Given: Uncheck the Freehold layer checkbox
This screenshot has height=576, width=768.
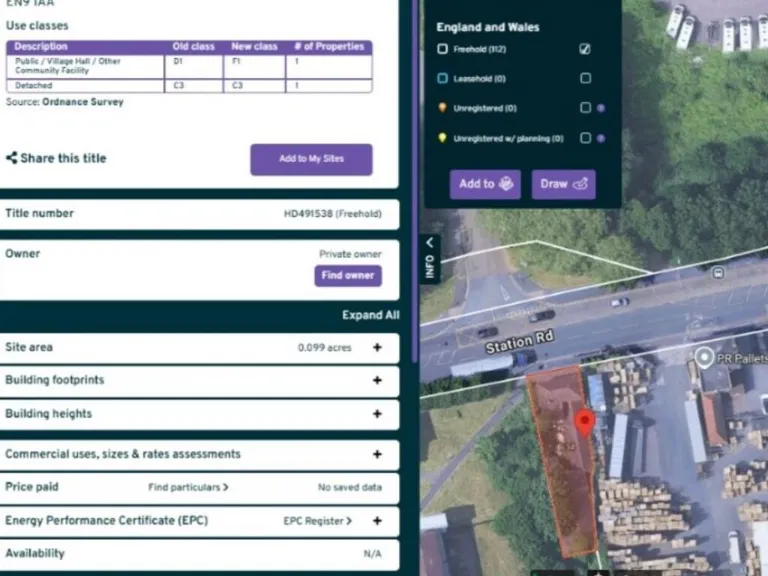Looking at the screenshot, I should [x=585, y=49].
